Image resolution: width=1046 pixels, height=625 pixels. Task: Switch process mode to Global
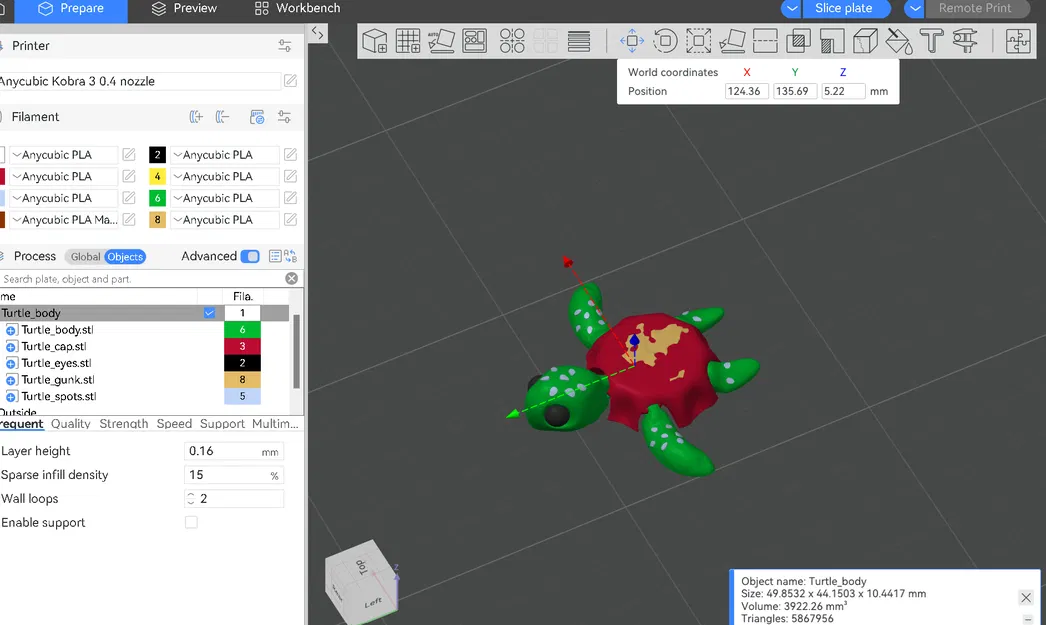tap(85, 257)
